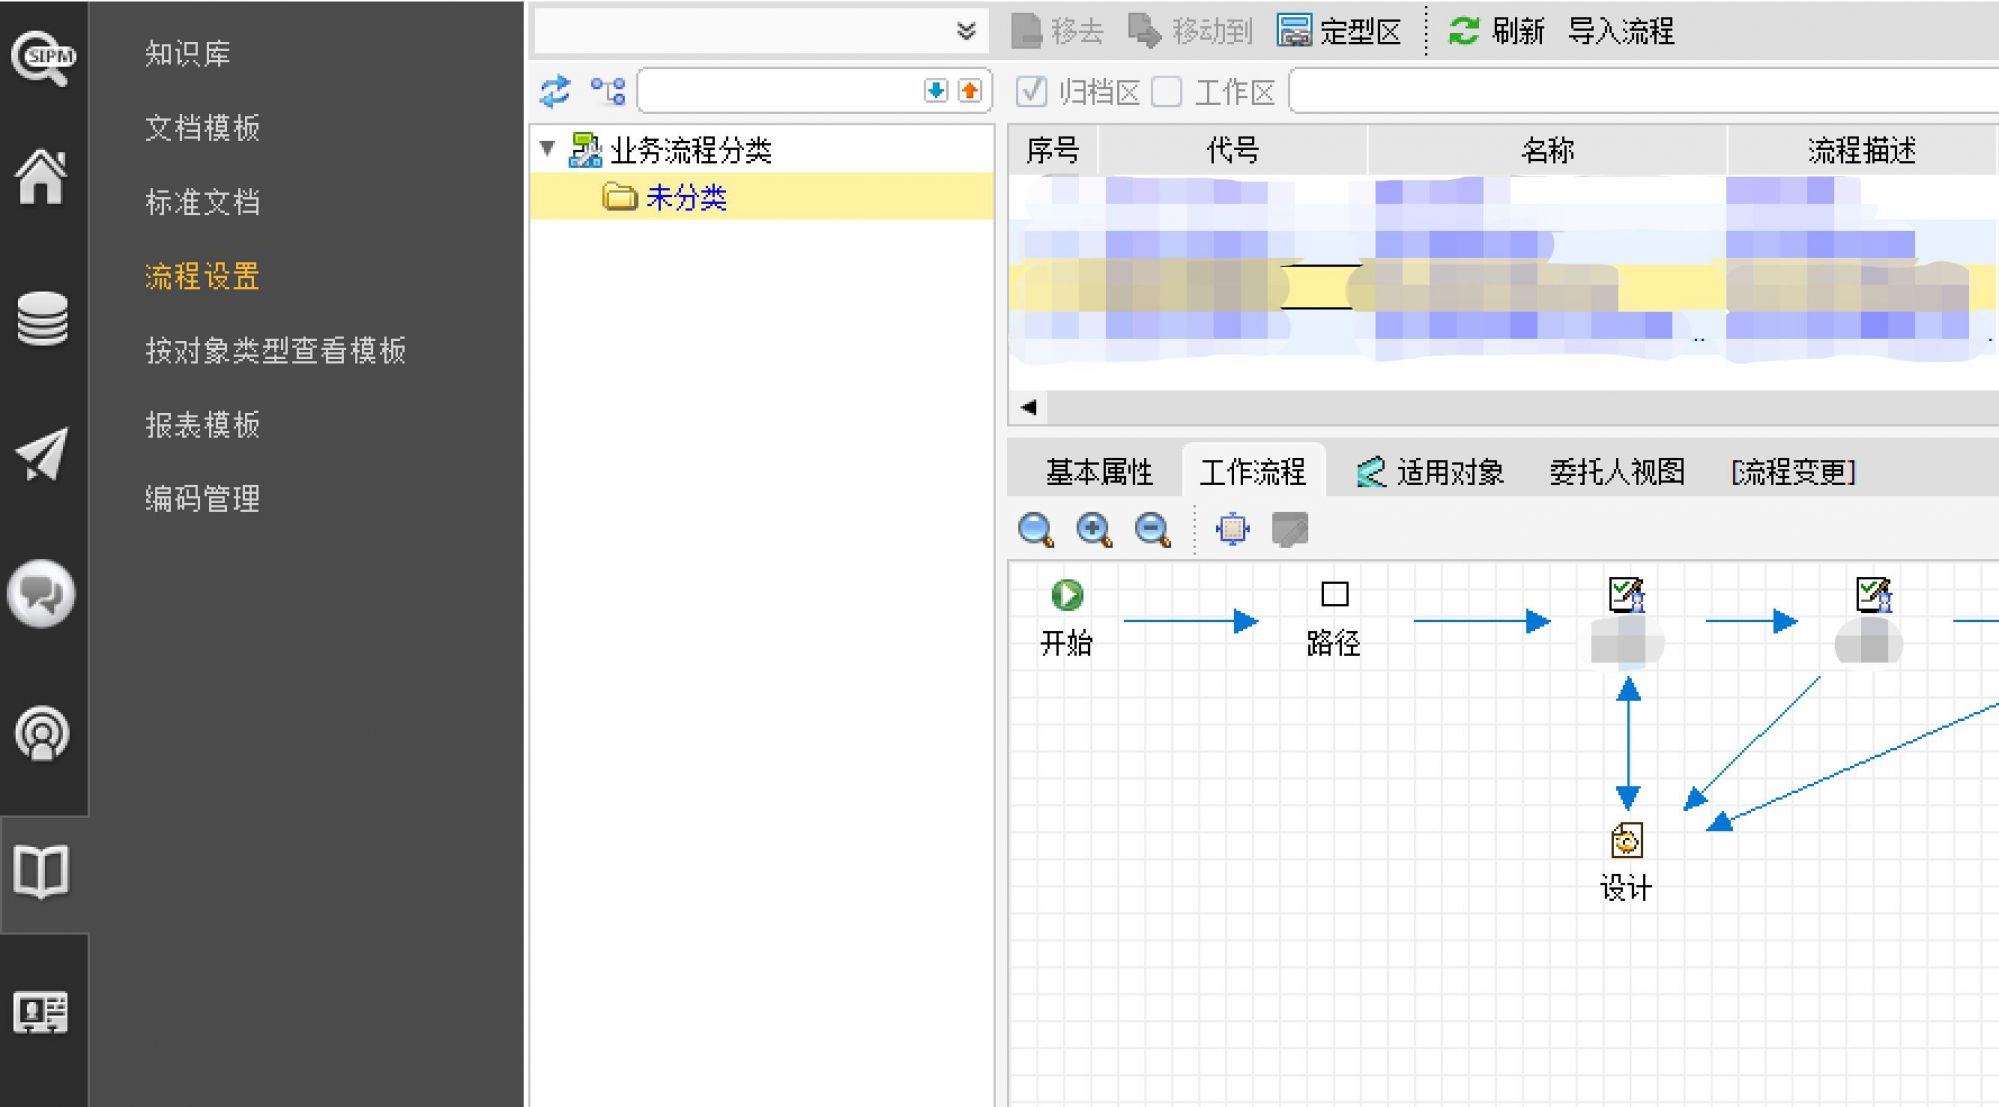The width and height of the screenshot is (1999, 1107).
Task: Select the 路径 path node
Action: tap(1334, 618)
